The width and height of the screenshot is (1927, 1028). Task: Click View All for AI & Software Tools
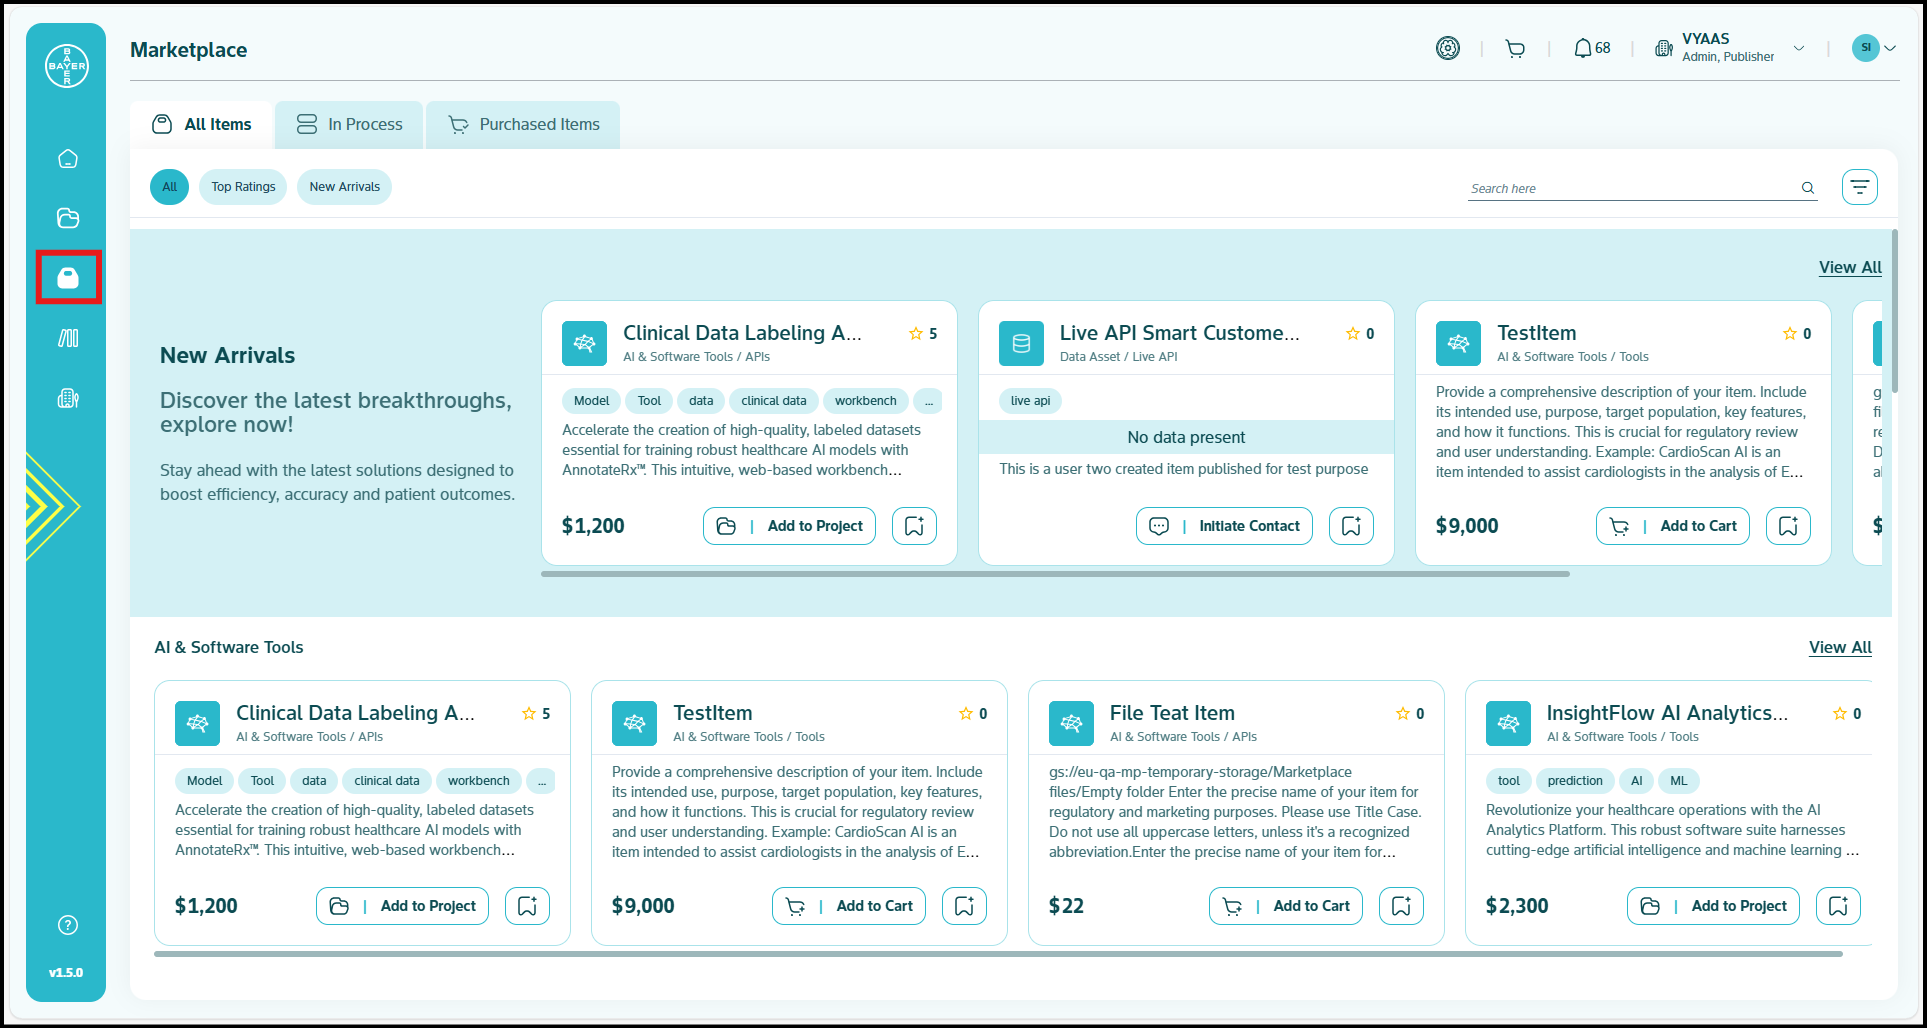1839,647
